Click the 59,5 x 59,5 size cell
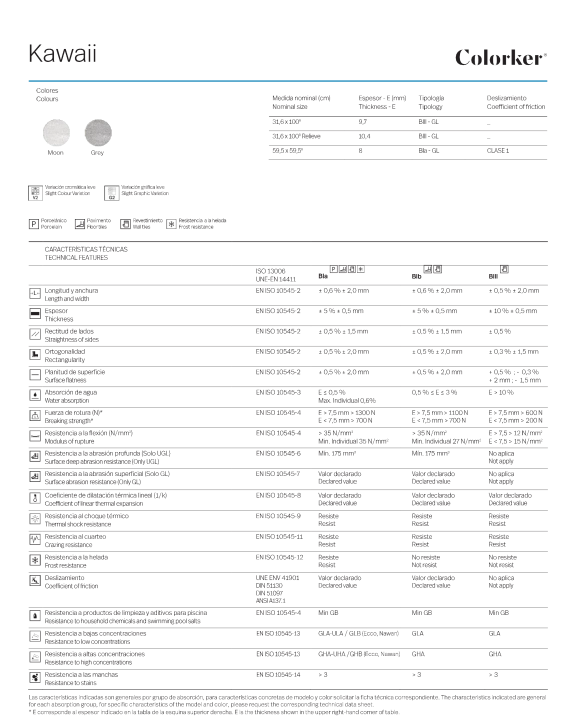This screenshot has width=576, height=720. [288, 151]
